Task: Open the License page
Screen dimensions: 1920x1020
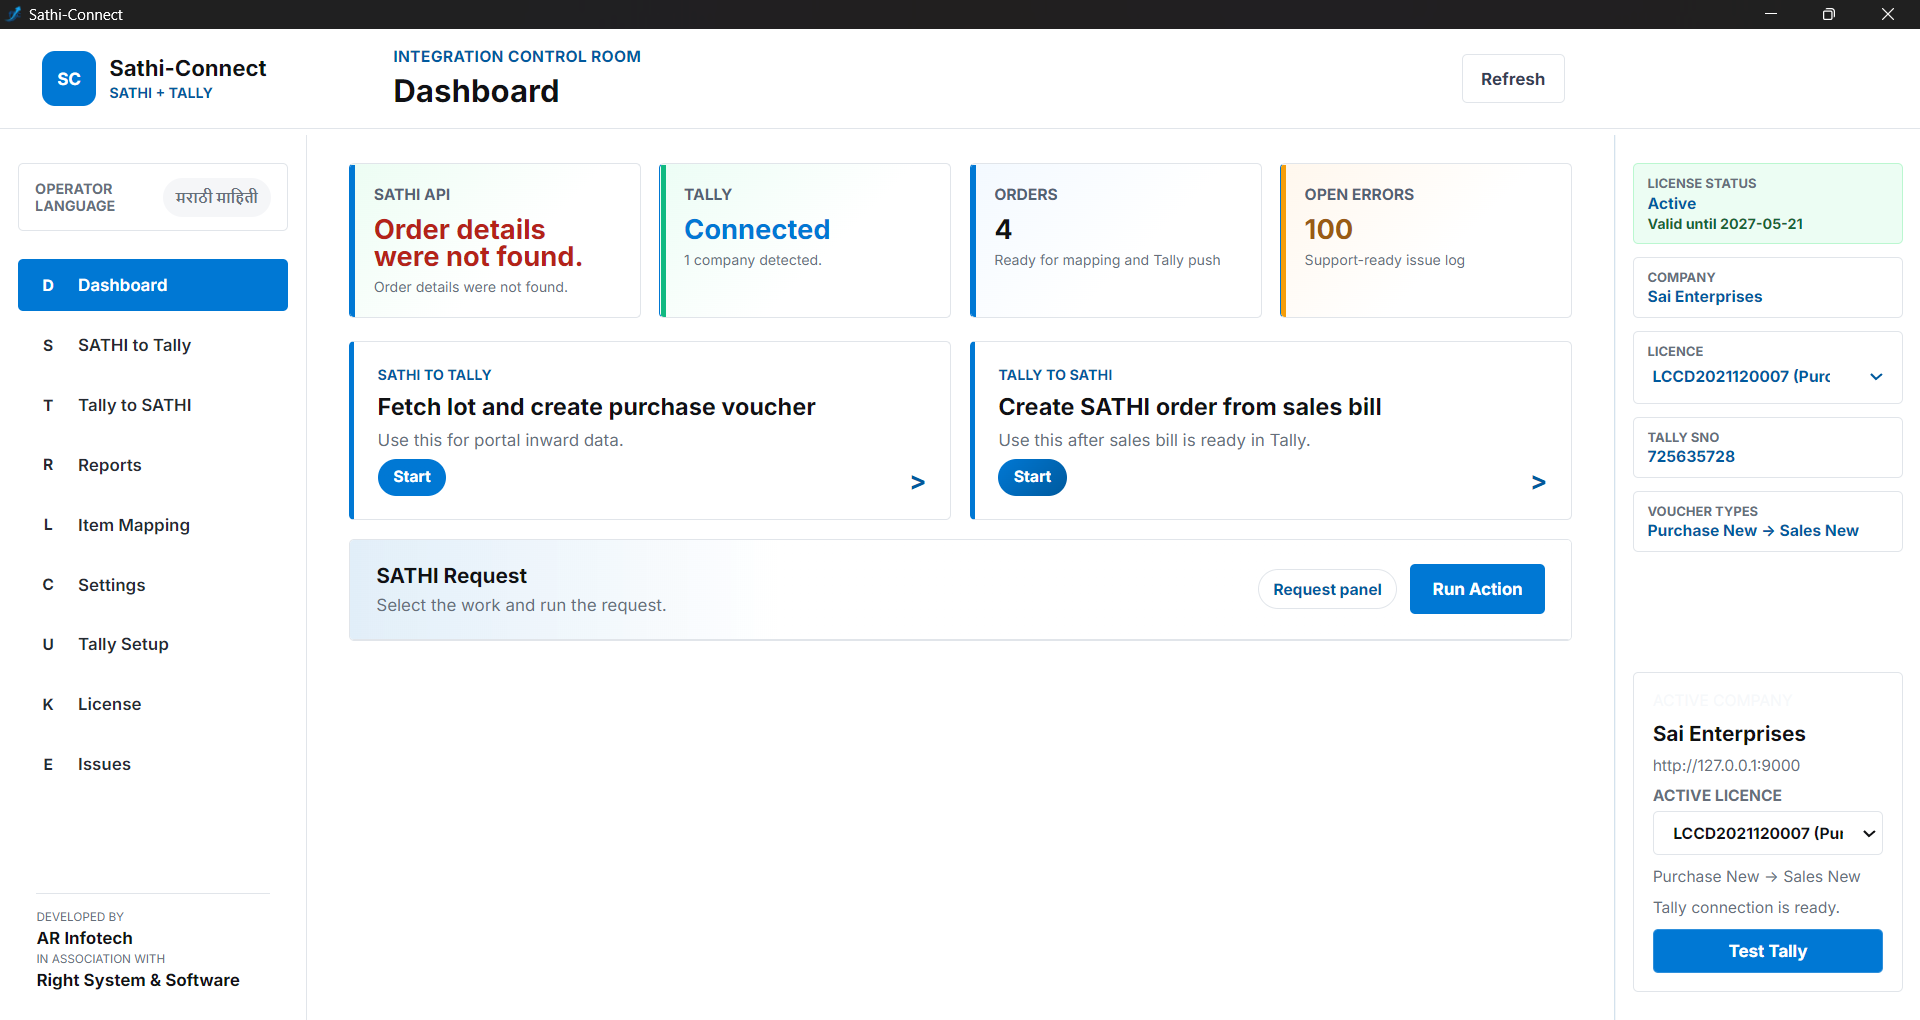Action: click(153, 704)
